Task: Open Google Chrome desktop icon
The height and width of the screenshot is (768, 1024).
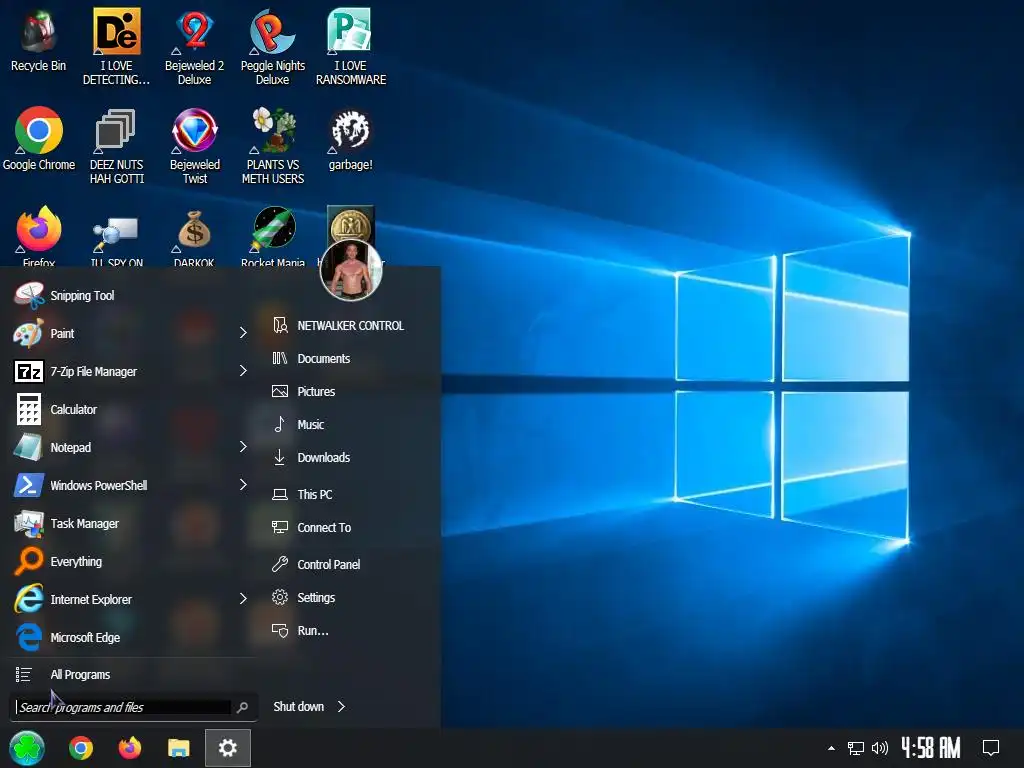Action: 39,139
